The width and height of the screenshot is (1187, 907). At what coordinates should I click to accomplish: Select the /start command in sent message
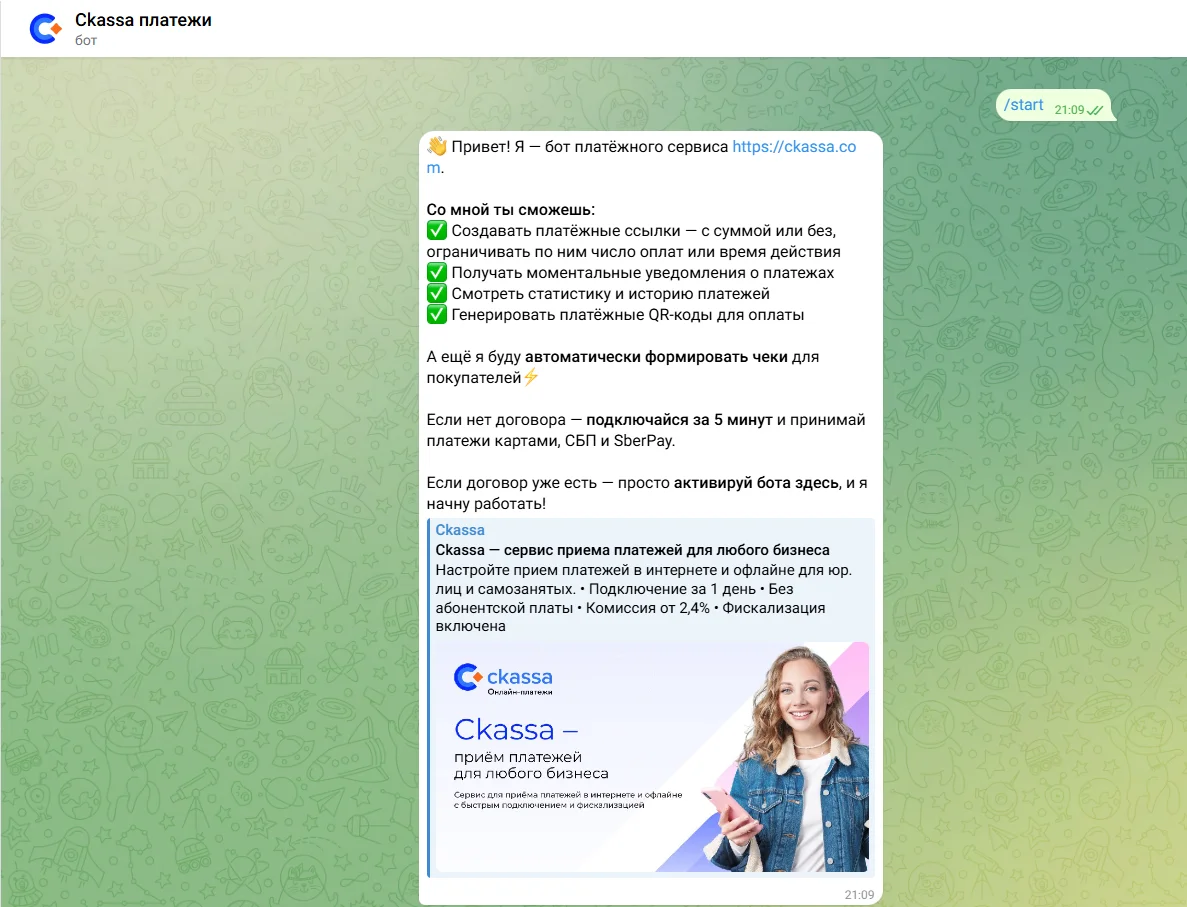point(1023,105)
